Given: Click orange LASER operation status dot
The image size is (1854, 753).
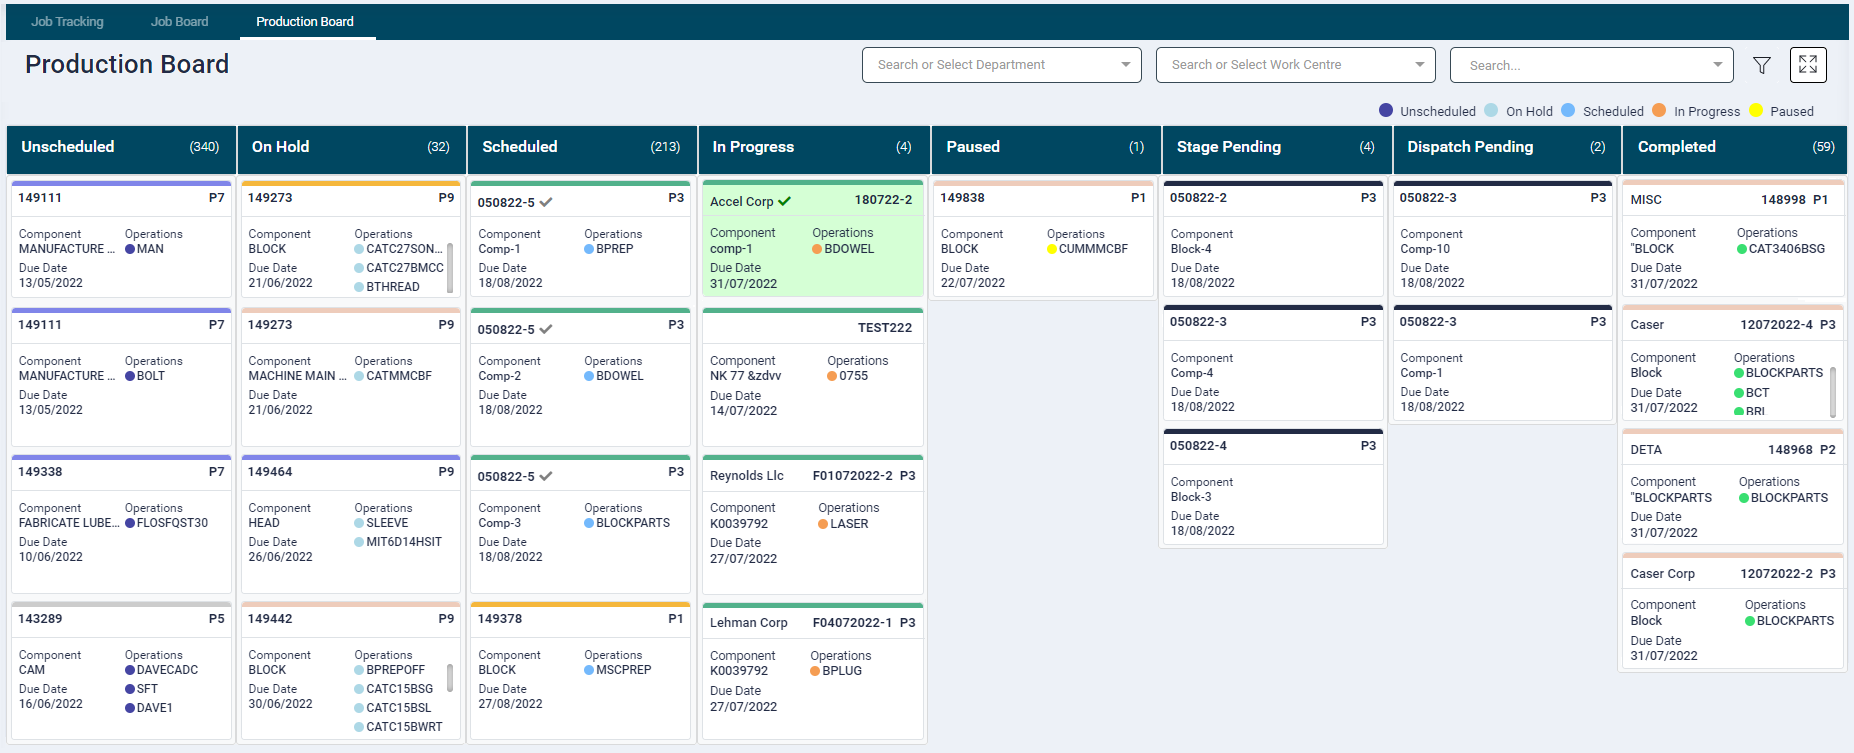Looking at the screenshot, I should click(x=823, y=524).
